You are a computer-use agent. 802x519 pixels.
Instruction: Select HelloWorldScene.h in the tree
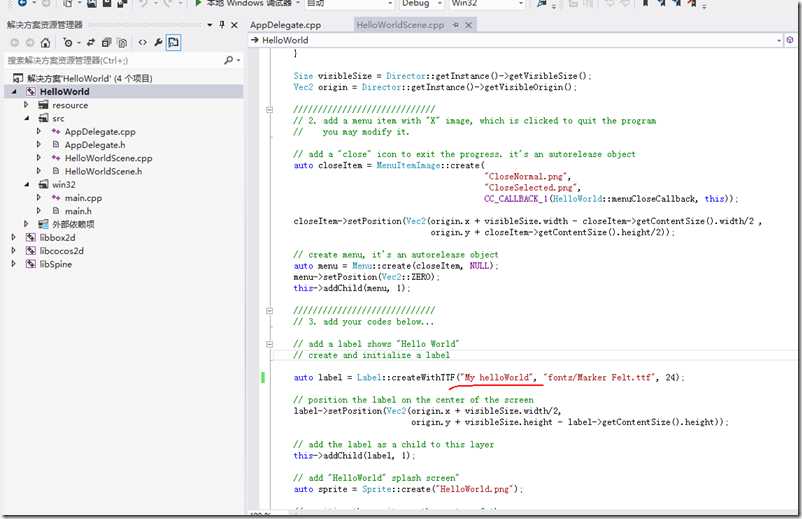click(x=103, y=171)
